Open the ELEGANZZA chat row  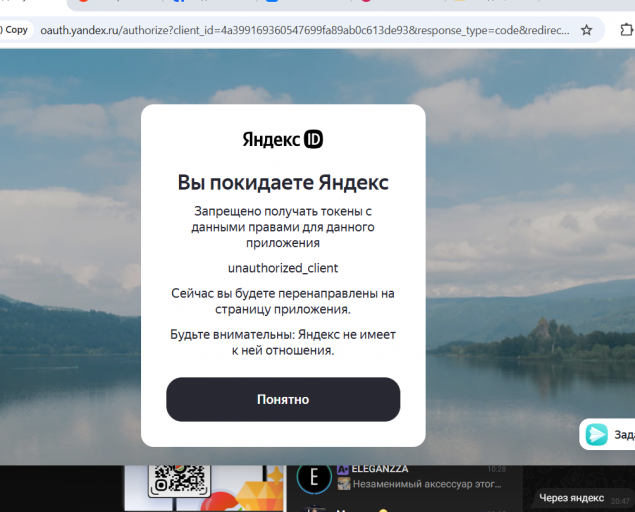coord(404,478)
